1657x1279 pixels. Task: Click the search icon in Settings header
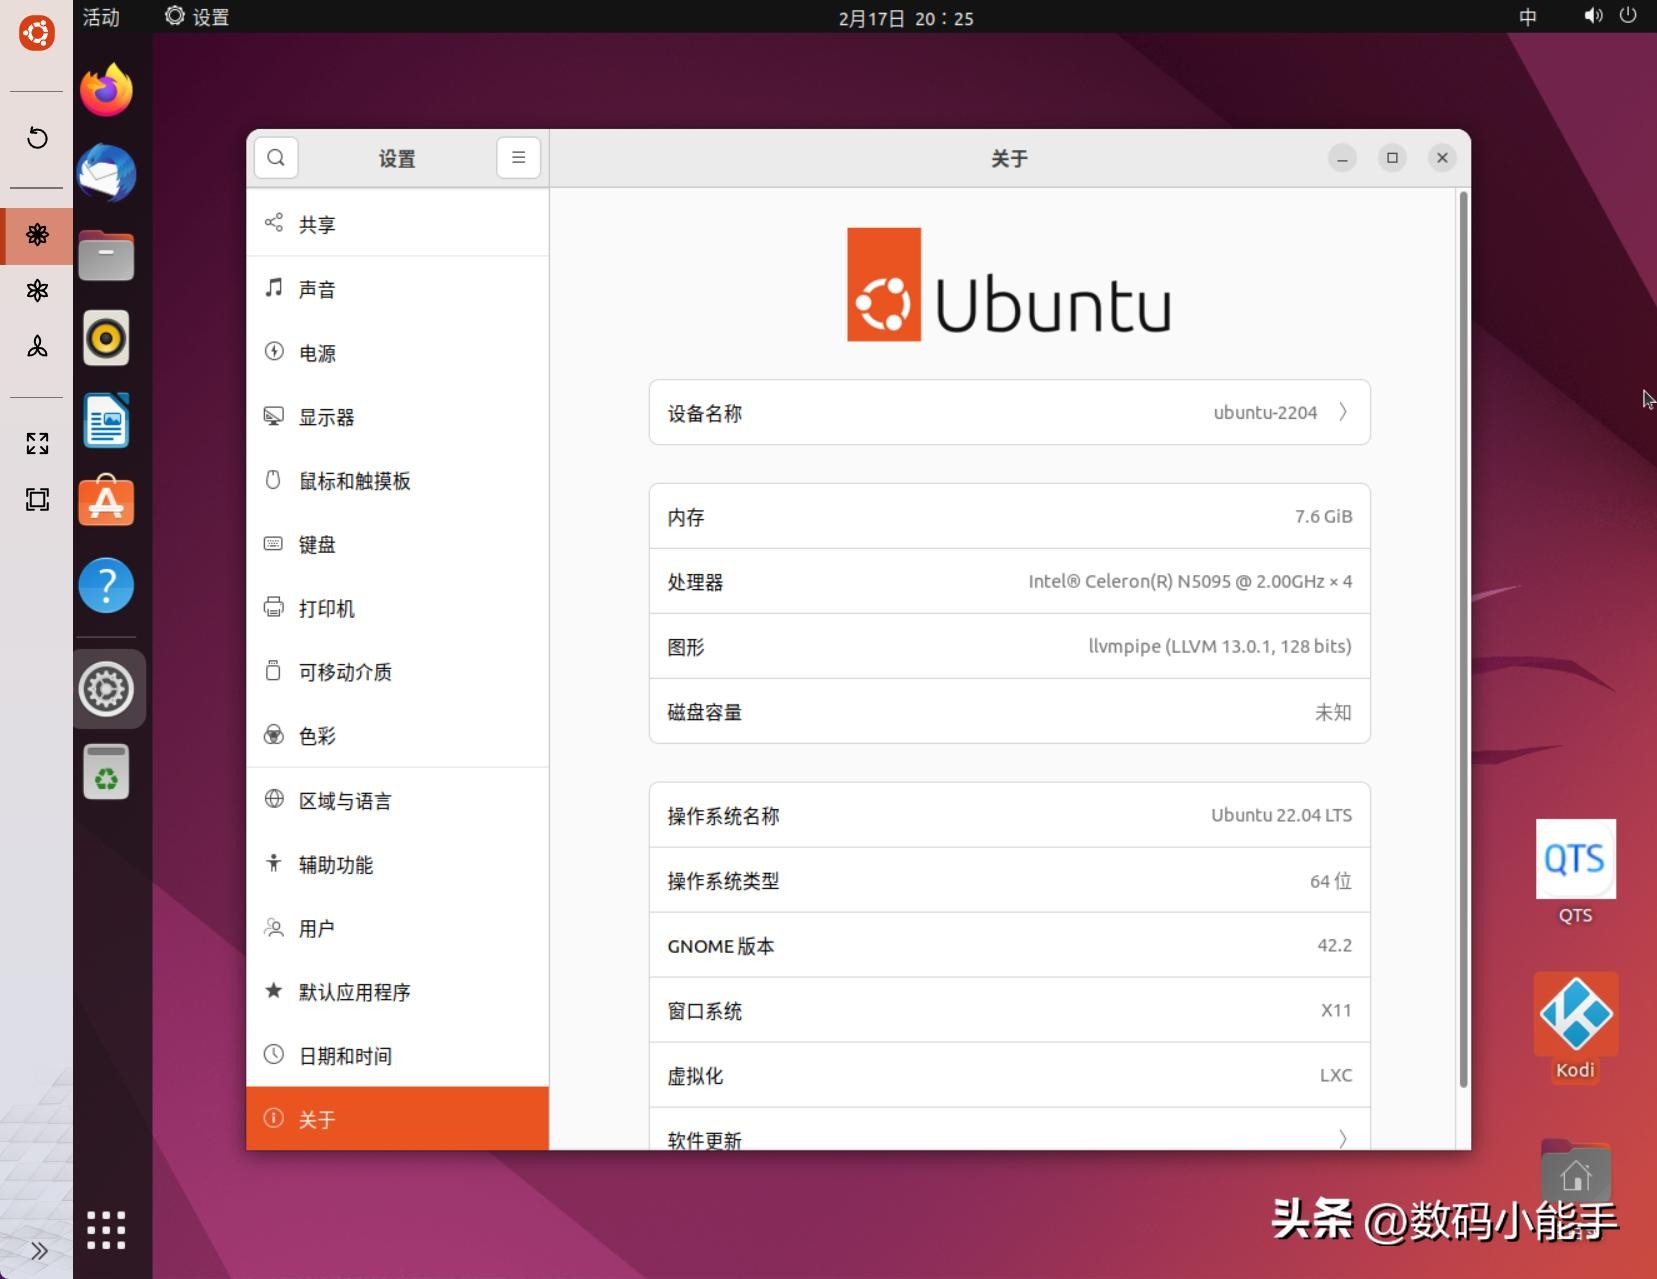click(276, 158)
